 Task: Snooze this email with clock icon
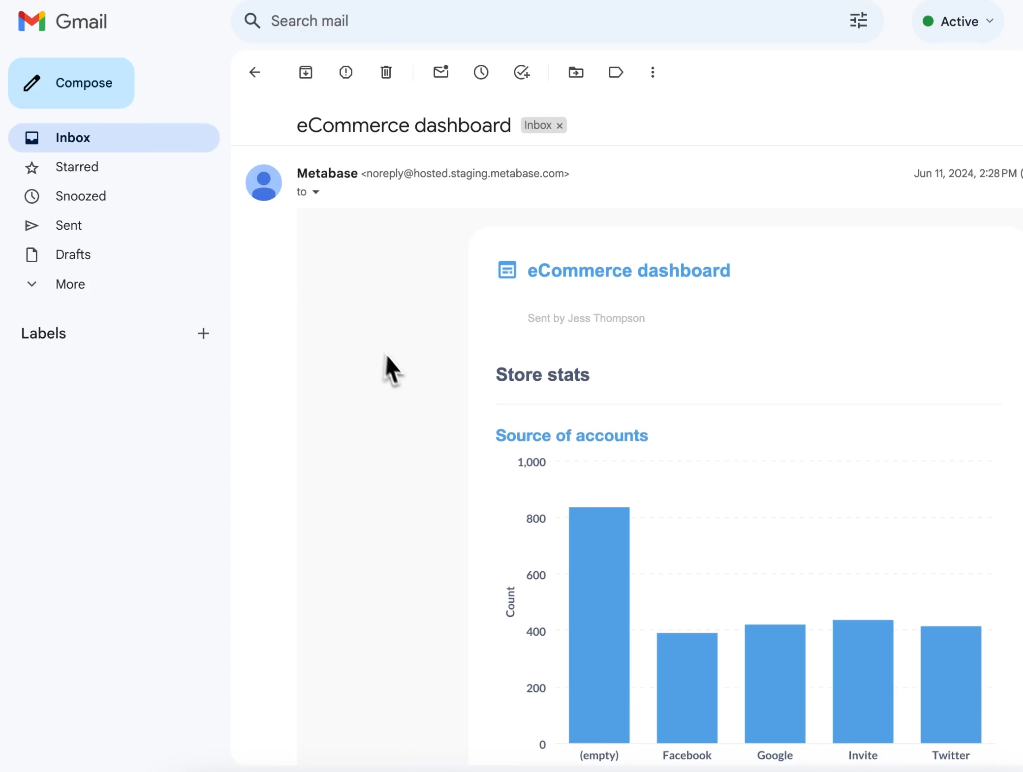click(481, 72)
